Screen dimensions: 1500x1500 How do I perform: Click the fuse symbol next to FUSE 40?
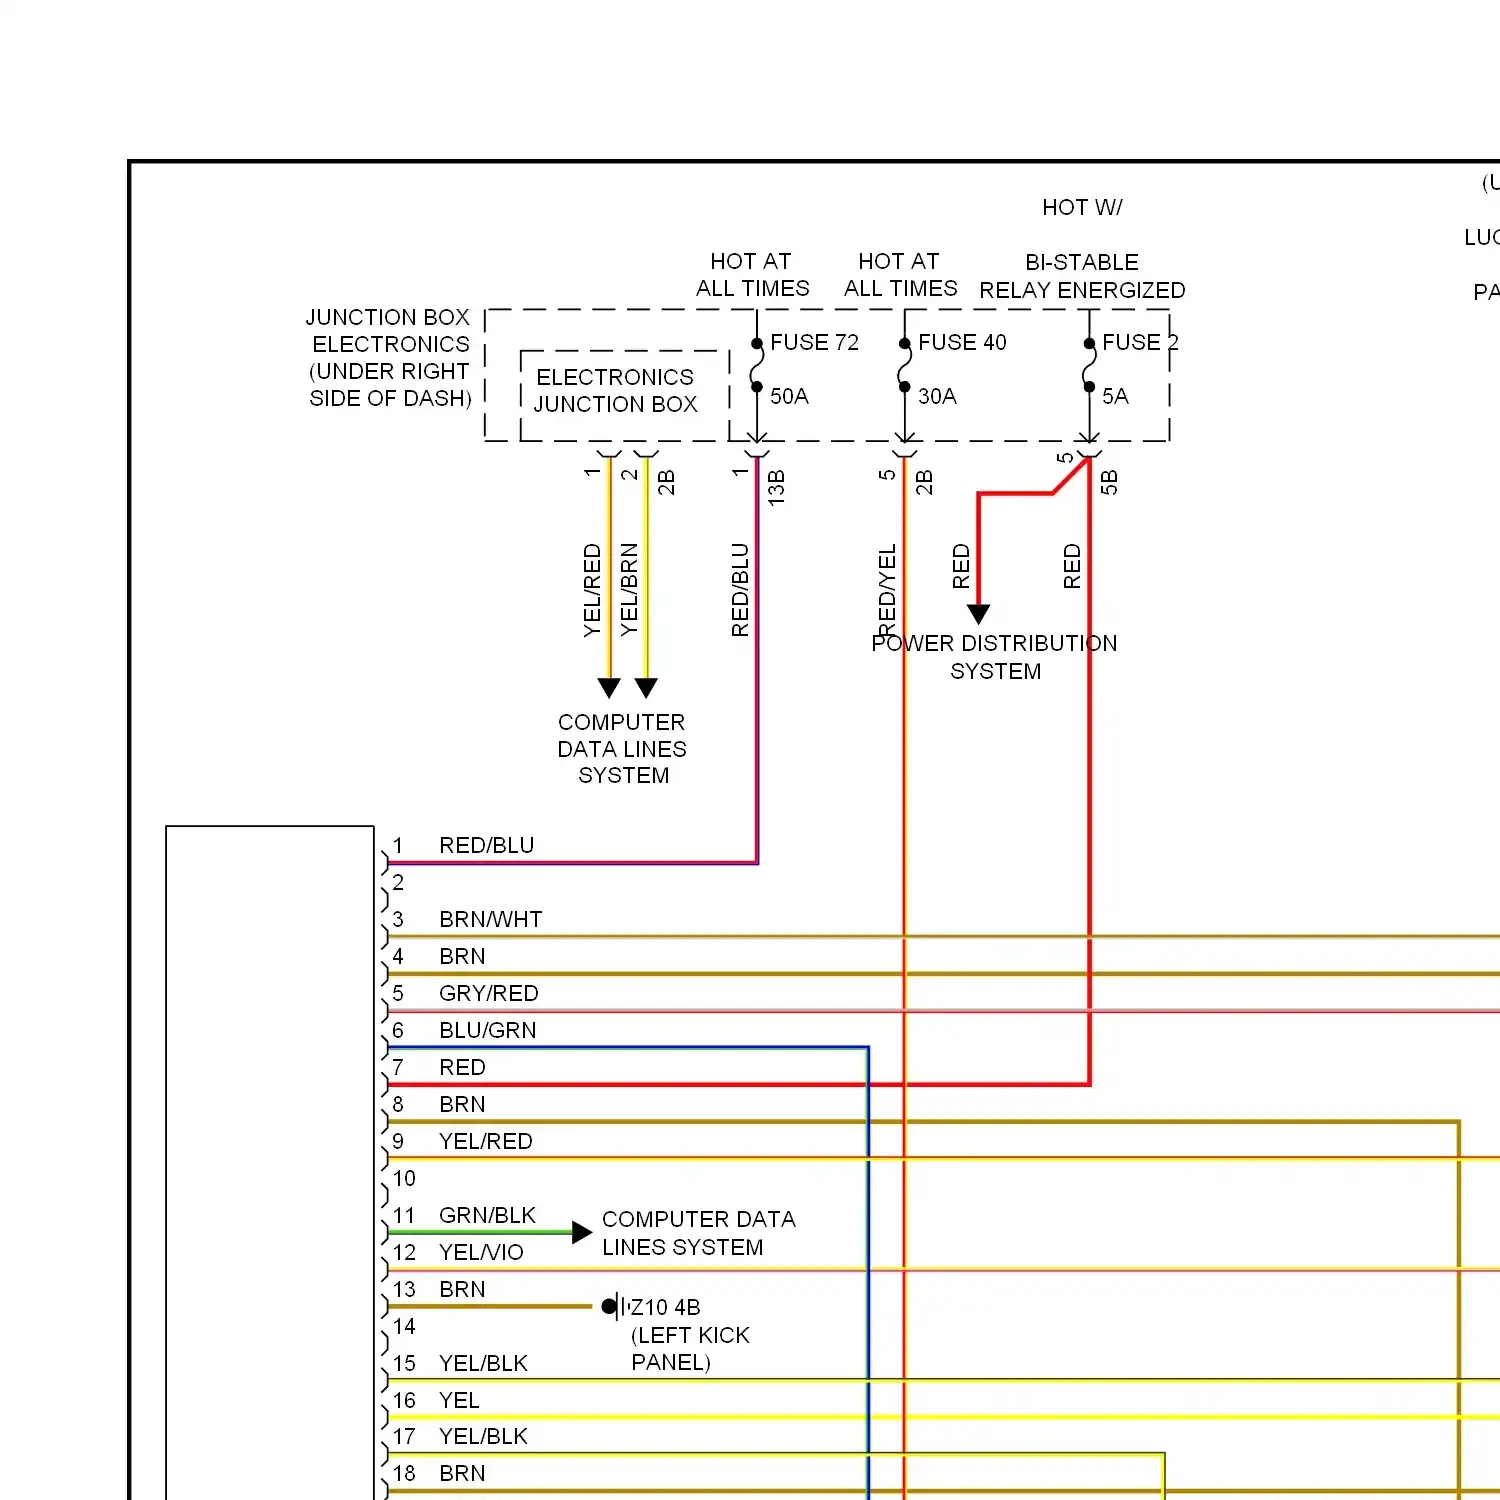click(904, 365)
